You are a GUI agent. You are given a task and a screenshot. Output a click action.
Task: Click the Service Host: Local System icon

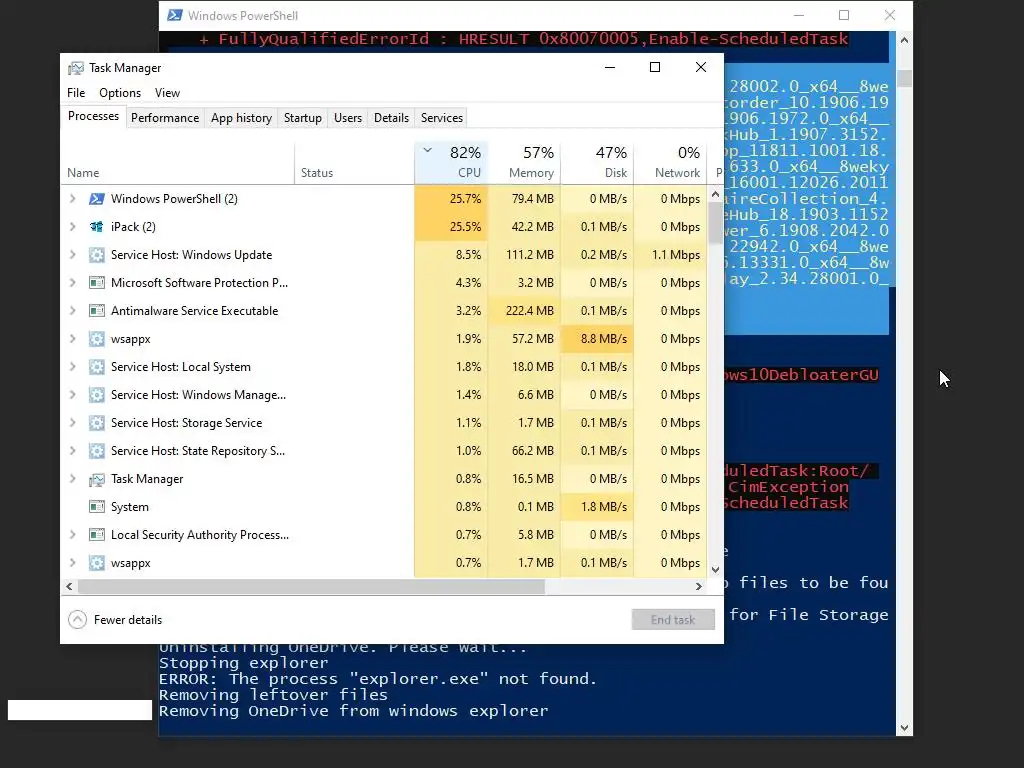pyautogui.click(x=97, y=367)
